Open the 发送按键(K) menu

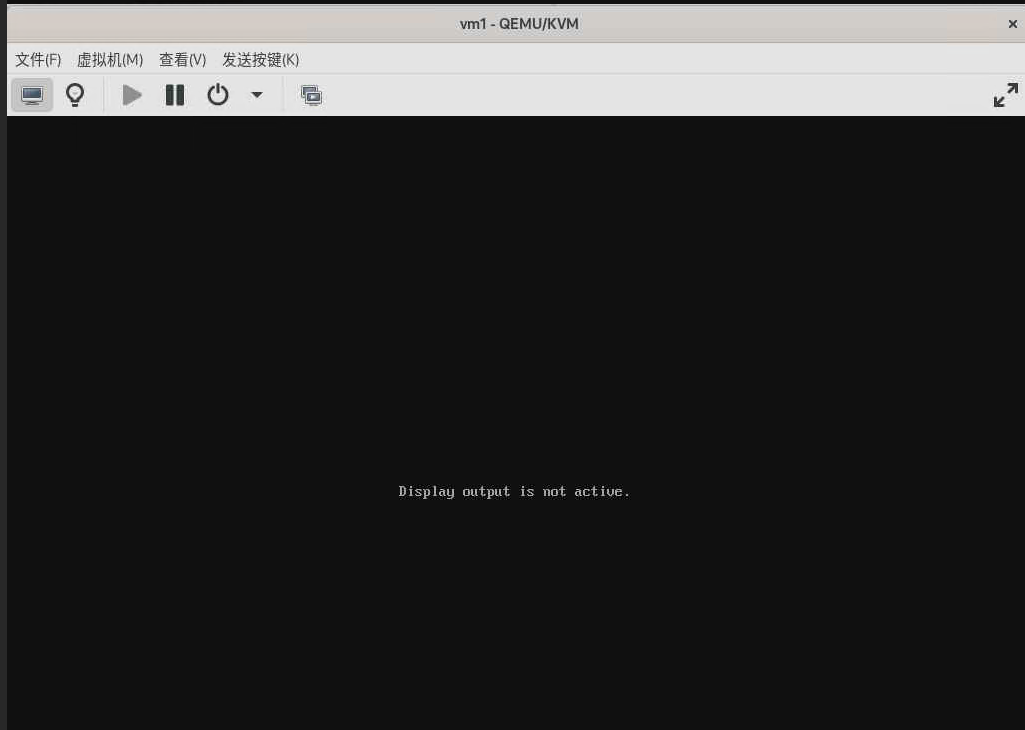pos(260,60)
